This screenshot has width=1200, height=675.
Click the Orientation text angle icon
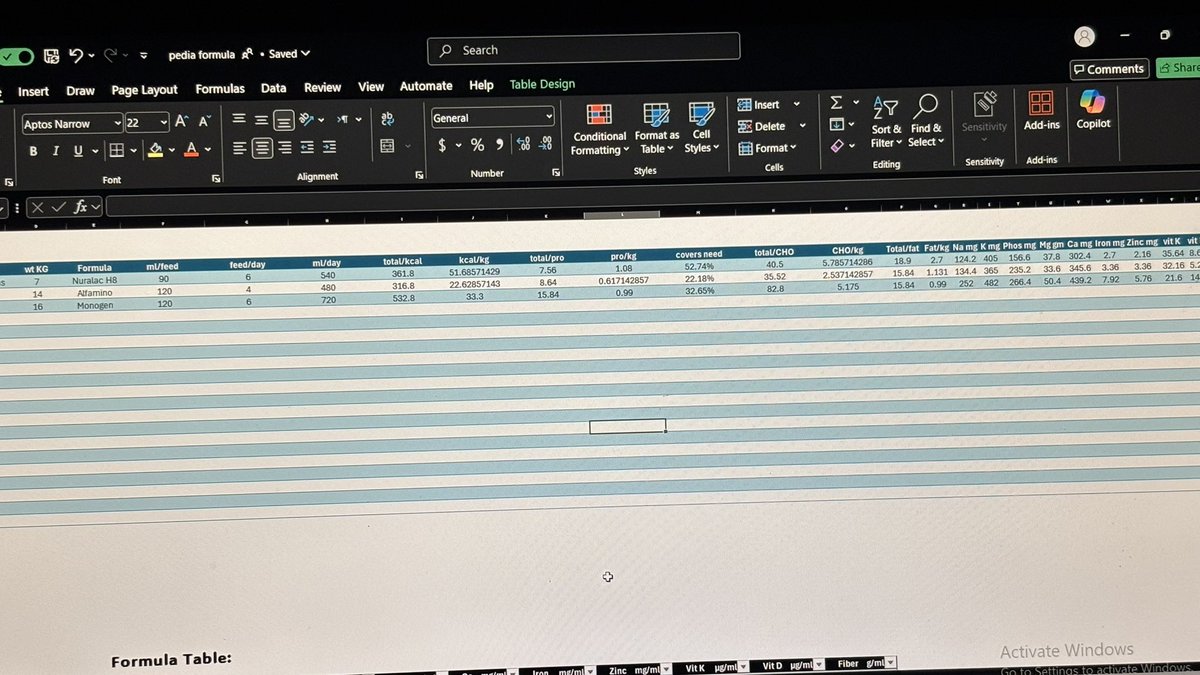307,120
